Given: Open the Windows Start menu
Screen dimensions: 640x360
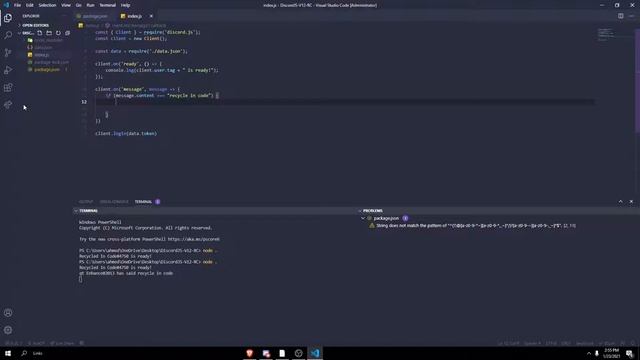Looking at the screenshot, I should tap(8, 353).
